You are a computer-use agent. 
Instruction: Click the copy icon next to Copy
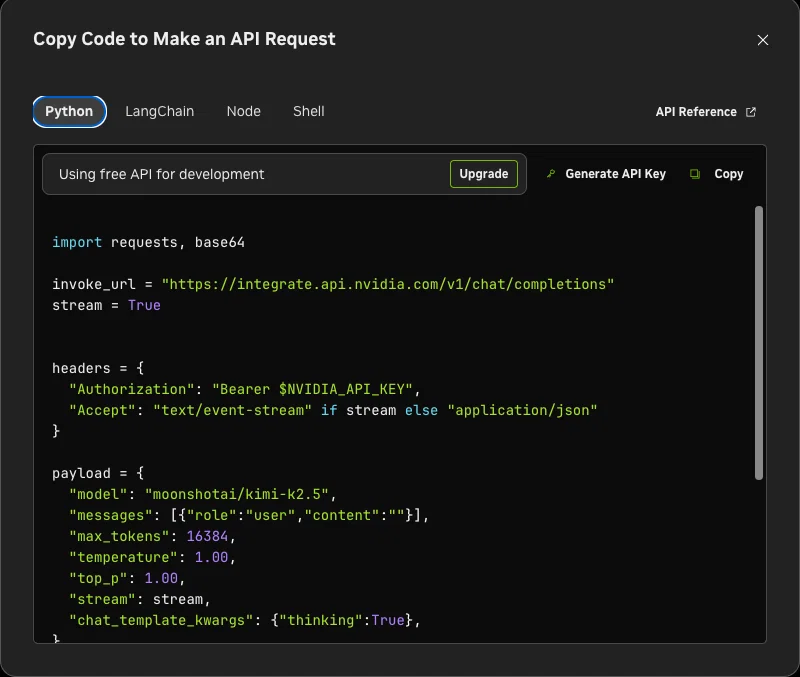(x=694, y=174)
